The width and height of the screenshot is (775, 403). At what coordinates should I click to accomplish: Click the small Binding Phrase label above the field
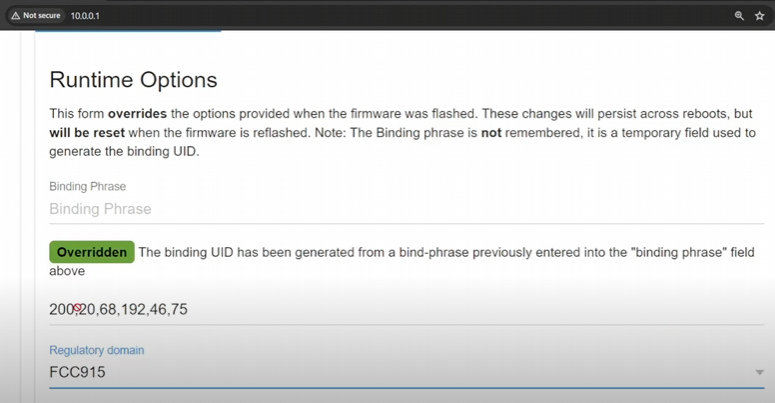[88, 186]
